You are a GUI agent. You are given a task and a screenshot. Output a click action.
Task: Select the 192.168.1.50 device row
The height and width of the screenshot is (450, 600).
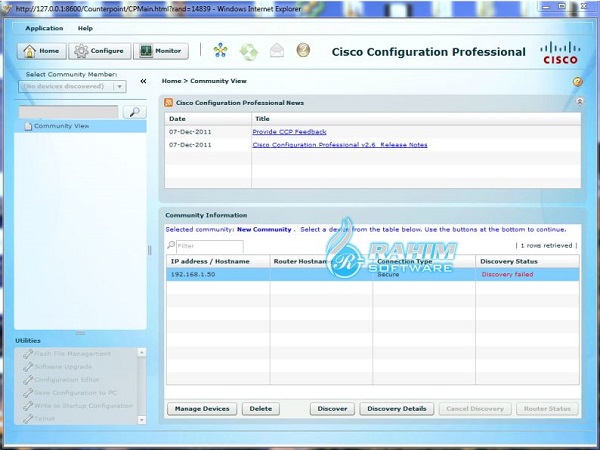373,274
